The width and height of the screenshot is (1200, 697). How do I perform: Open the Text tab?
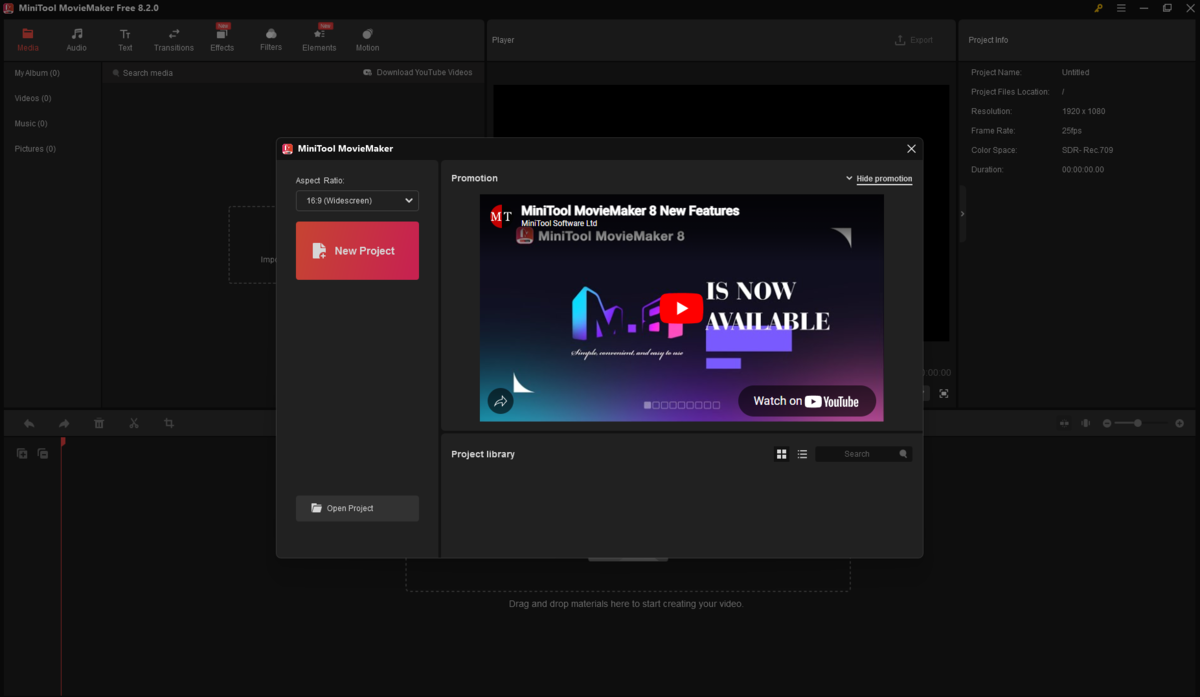pyautogui.click(x=125, y=39)
